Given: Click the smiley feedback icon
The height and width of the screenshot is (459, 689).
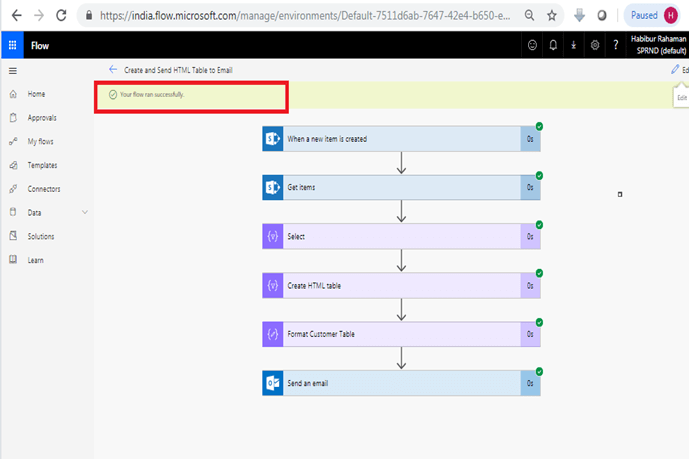Looking at the screenshot, I should (x=532, y=45).
